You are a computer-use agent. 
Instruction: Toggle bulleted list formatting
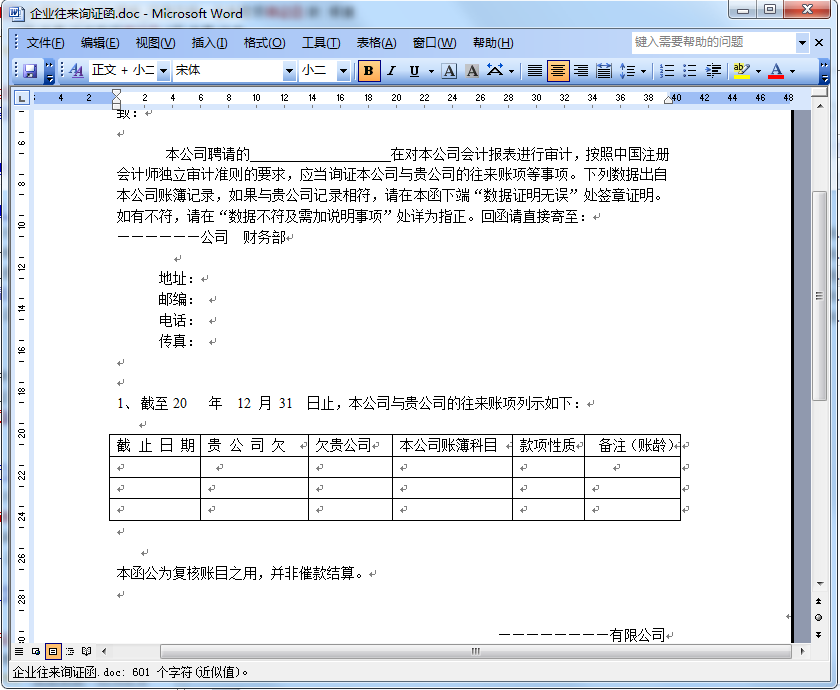point(689,71)
